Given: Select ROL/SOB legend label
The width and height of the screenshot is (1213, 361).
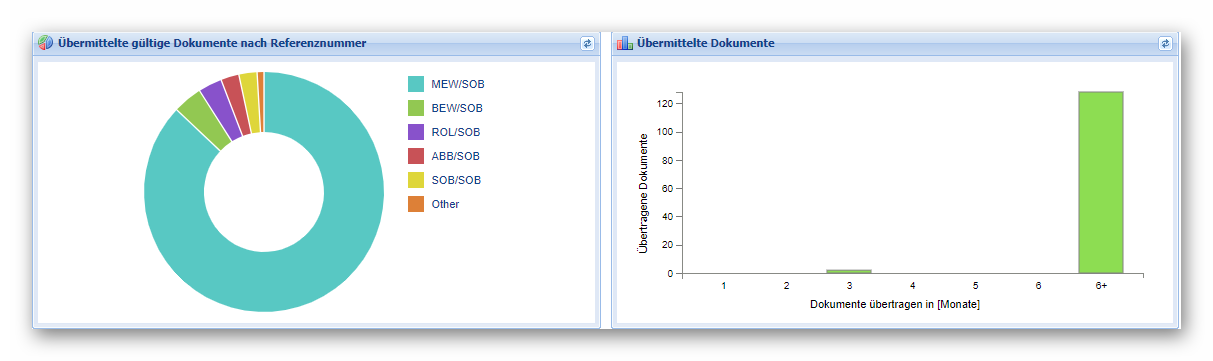Looking at the screenshot, I should pyautogui.click(x=456, y=132).
